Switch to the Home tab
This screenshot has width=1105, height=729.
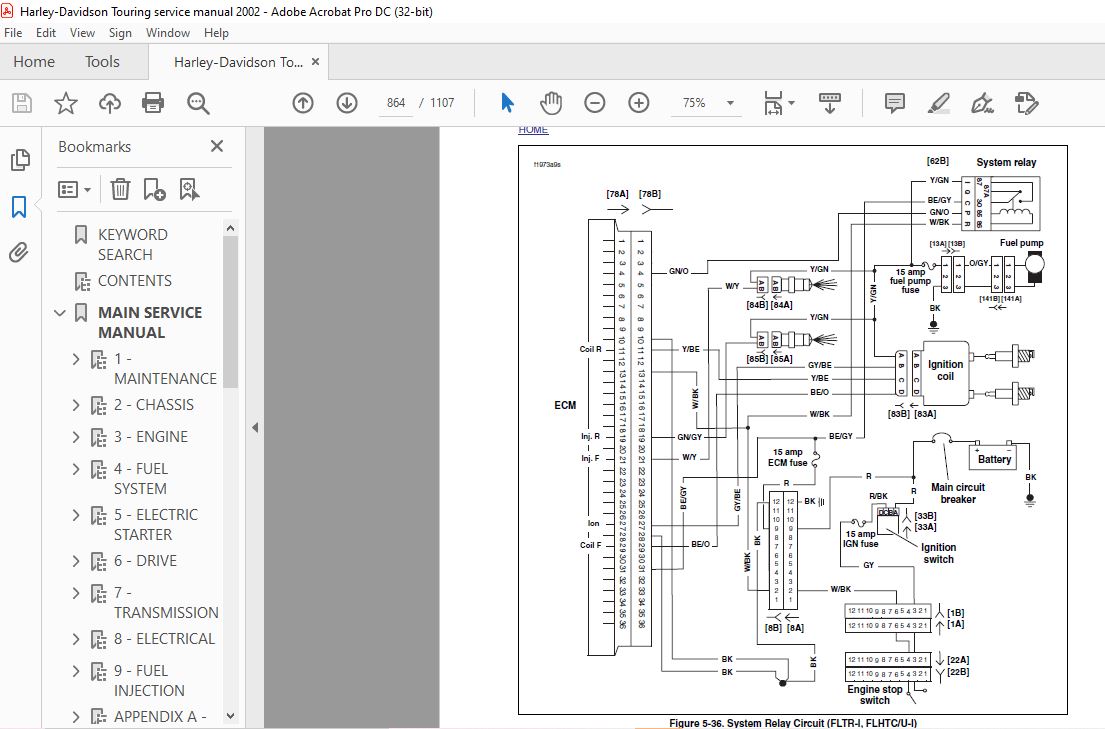point(34,62)
